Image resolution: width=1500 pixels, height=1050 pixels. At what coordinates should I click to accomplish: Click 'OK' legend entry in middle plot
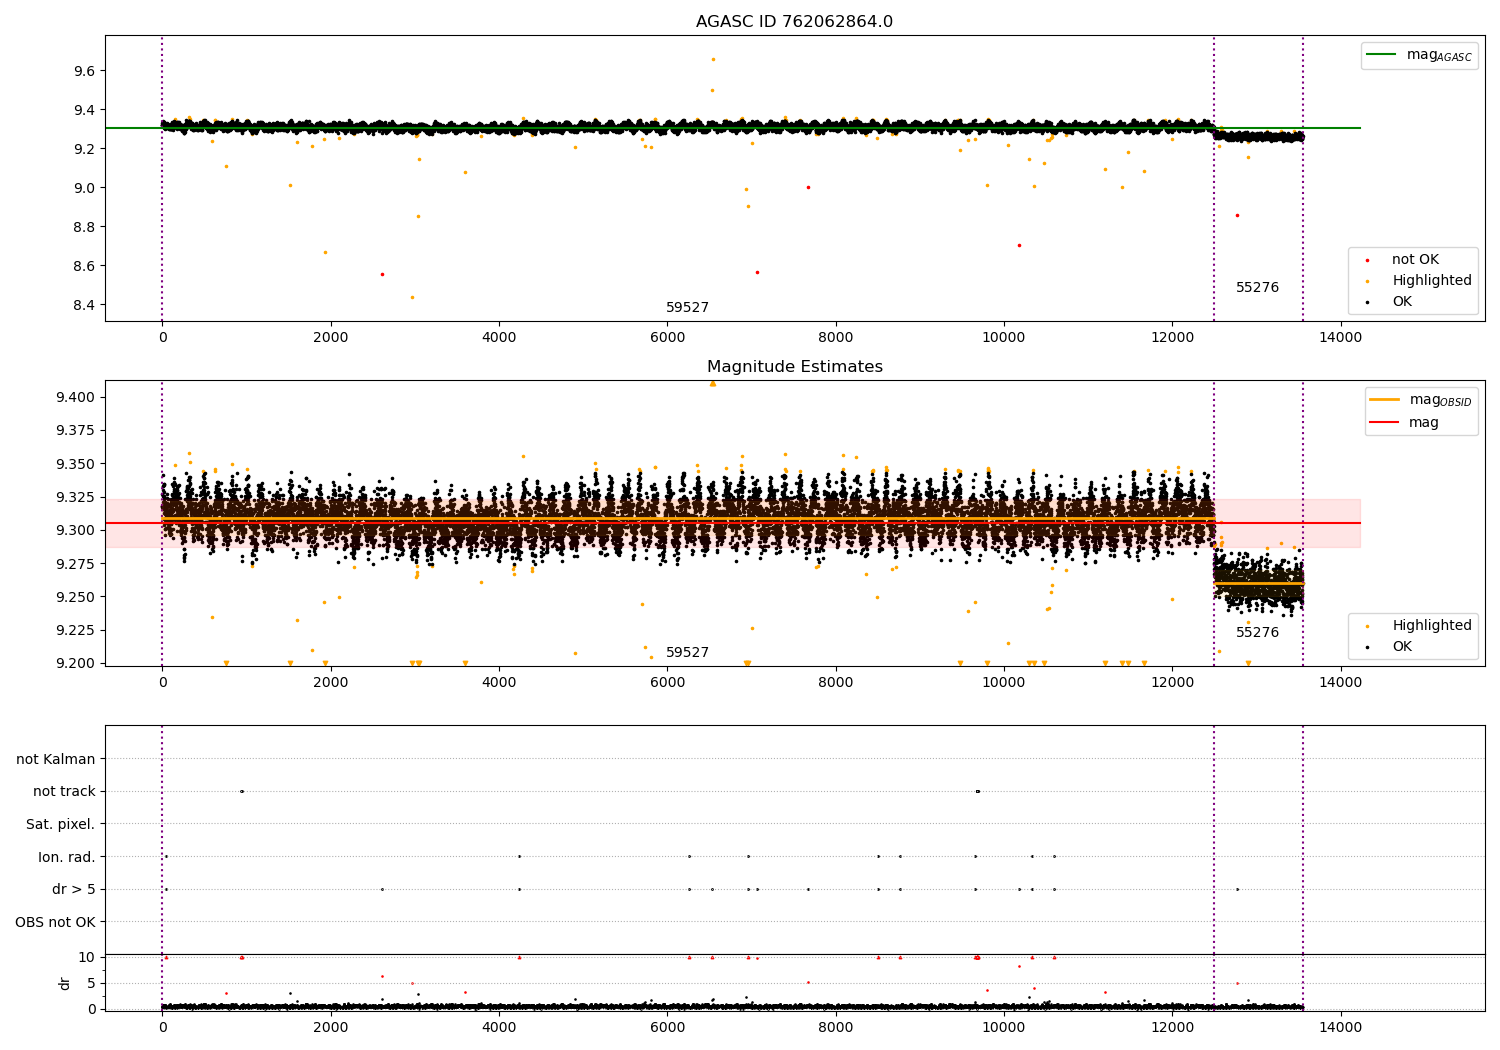[1390, 647]
